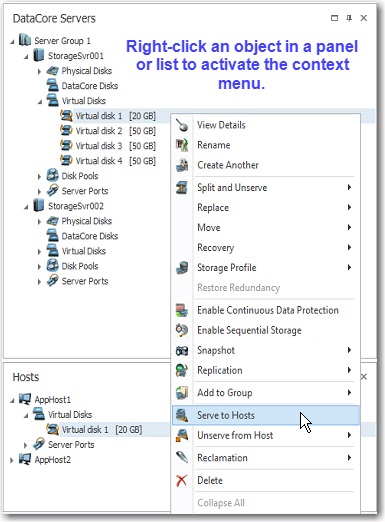Select DataCore Disks label under StorageSvr002
This screenshot has width=385, height=522.
click(x=90, y=236)
